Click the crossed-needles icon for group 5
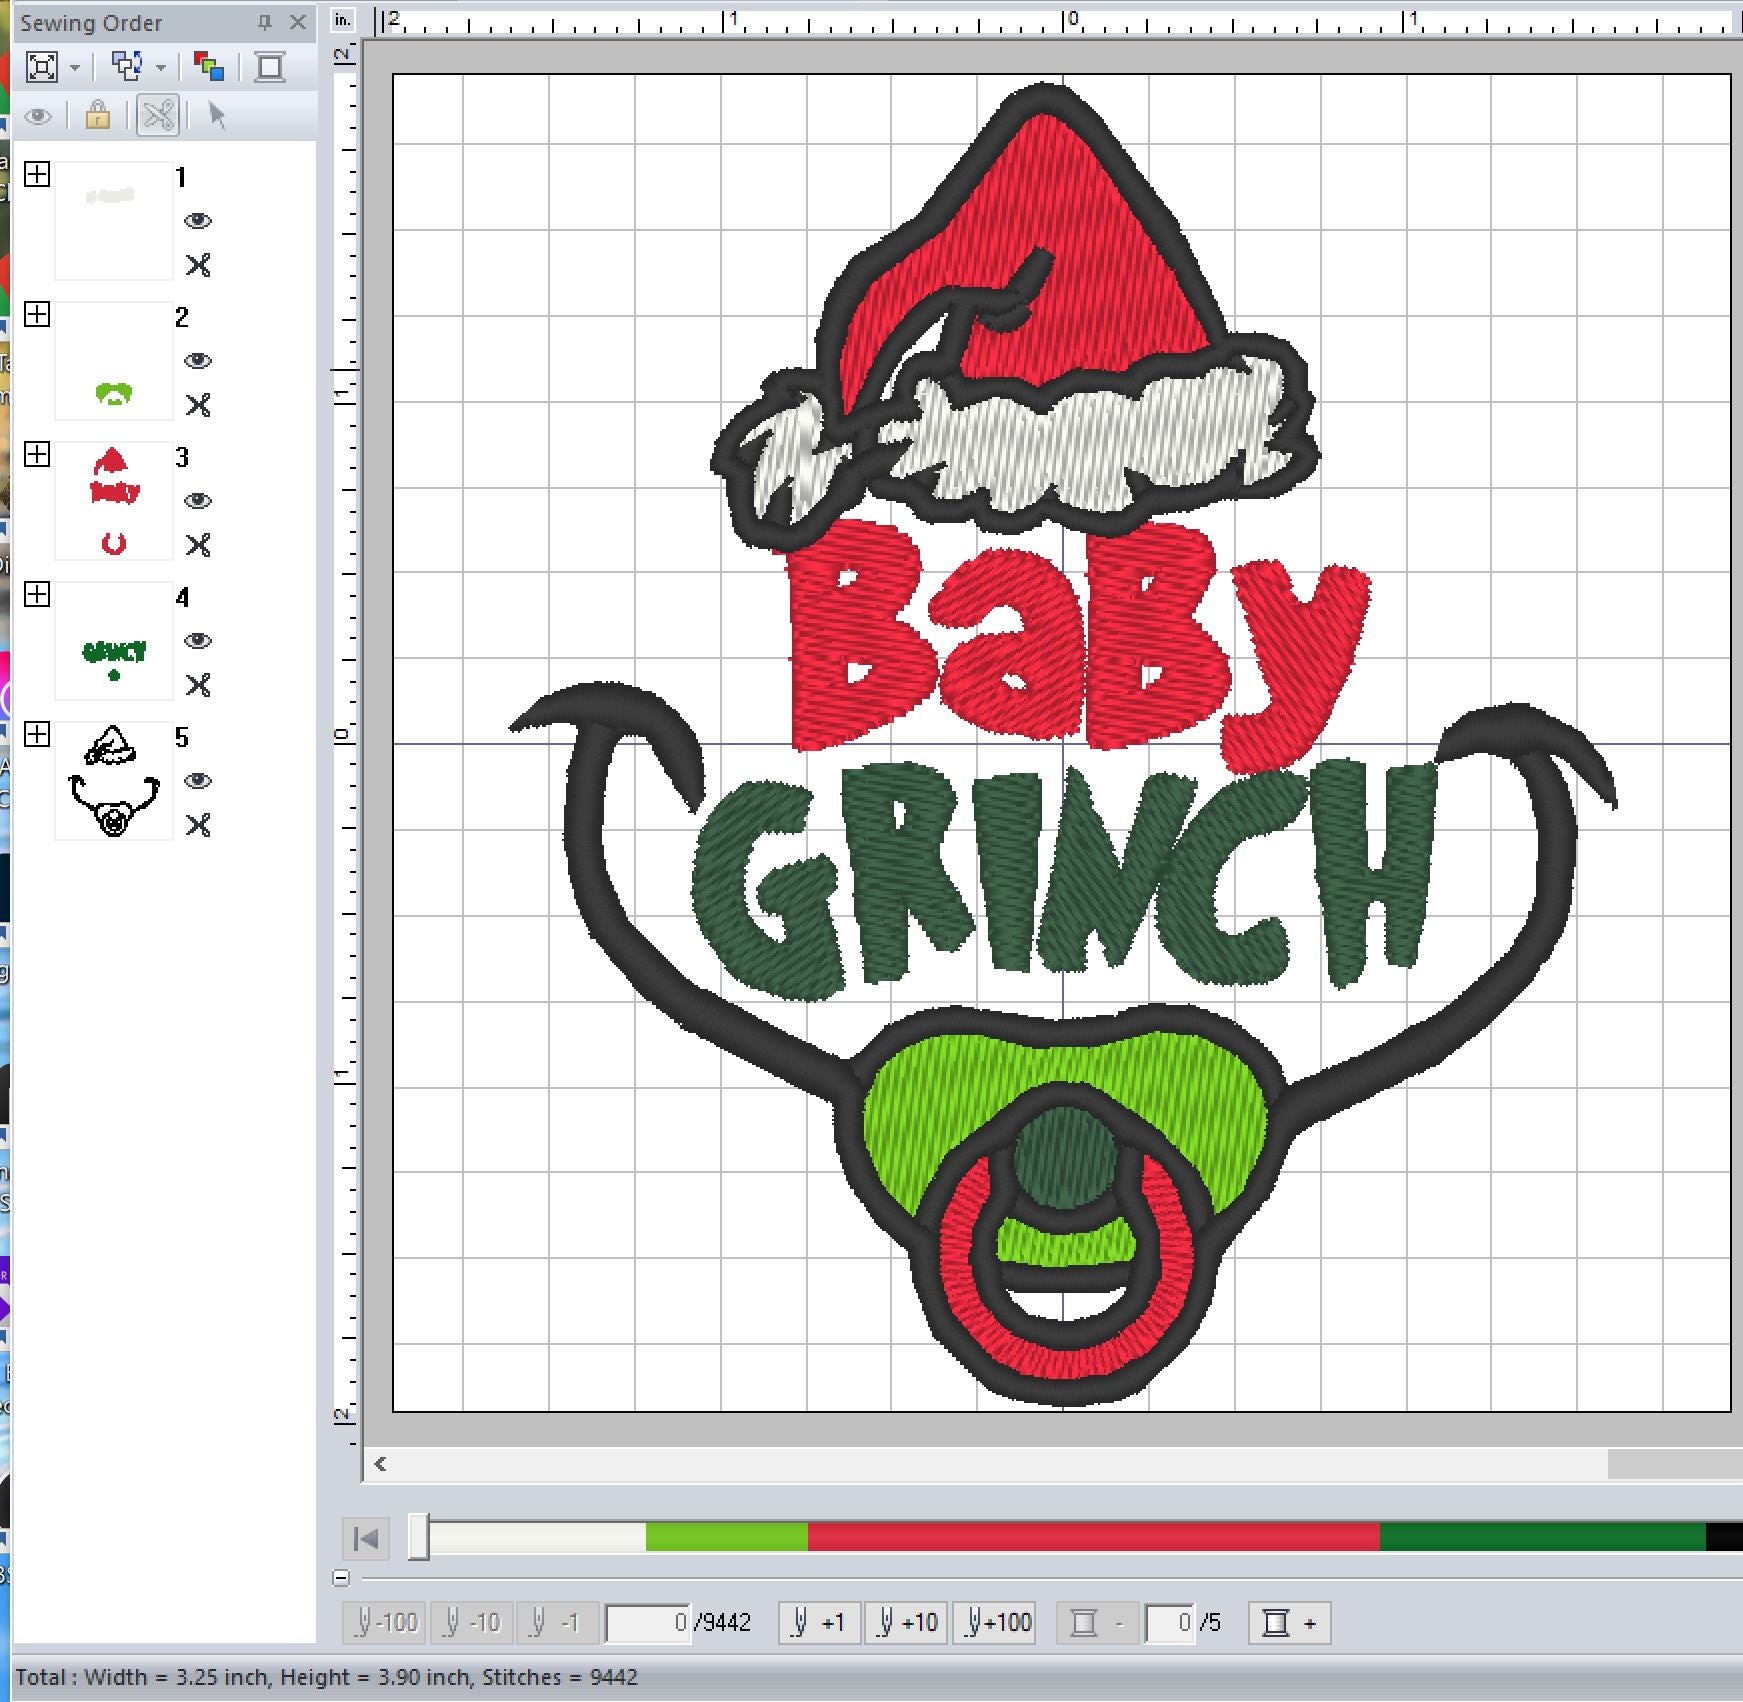 pos(198,825)
